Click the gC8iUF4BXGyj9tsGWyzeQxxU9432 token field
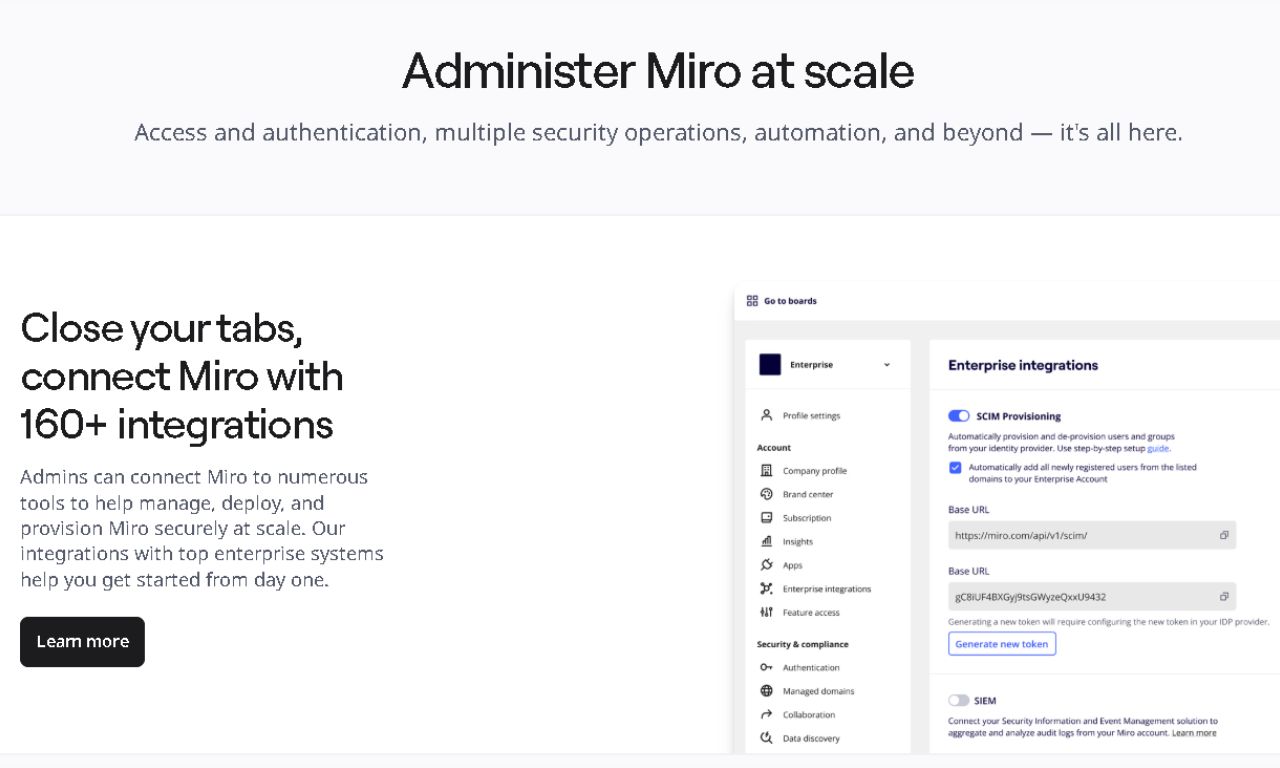Image resolution: width=1280 pixels, height=768 pixels. [x=1092, y=597]
